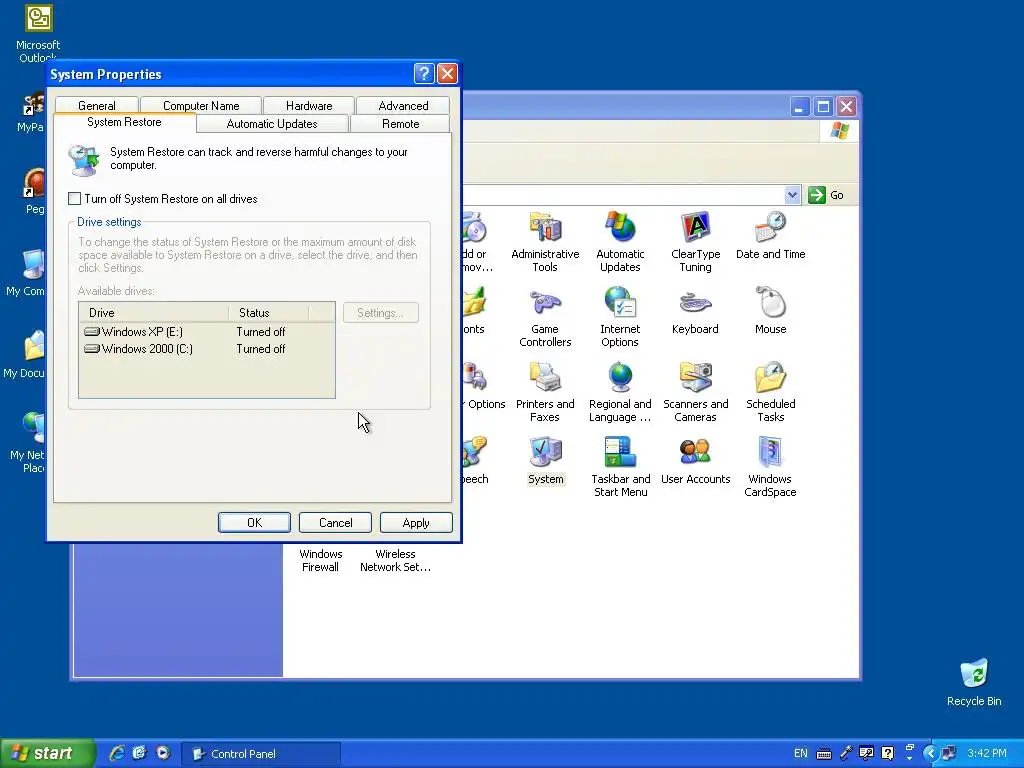
Task: Switch to the Computer Name tab
Action: click(x=201, y=105)
